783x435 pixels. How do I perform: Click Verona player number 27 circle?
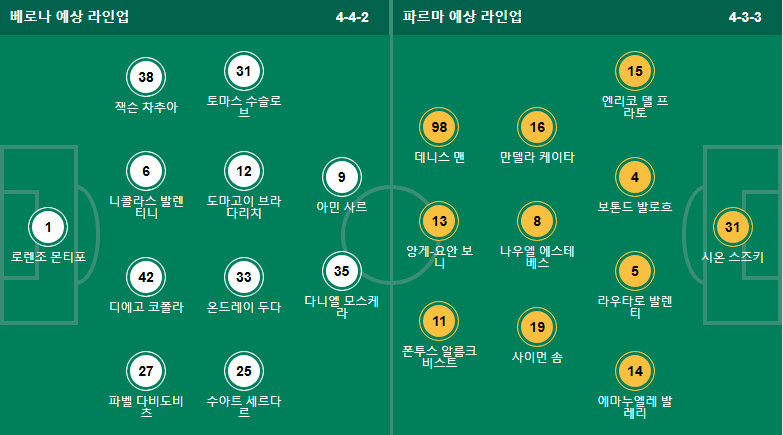pos(146,371)
